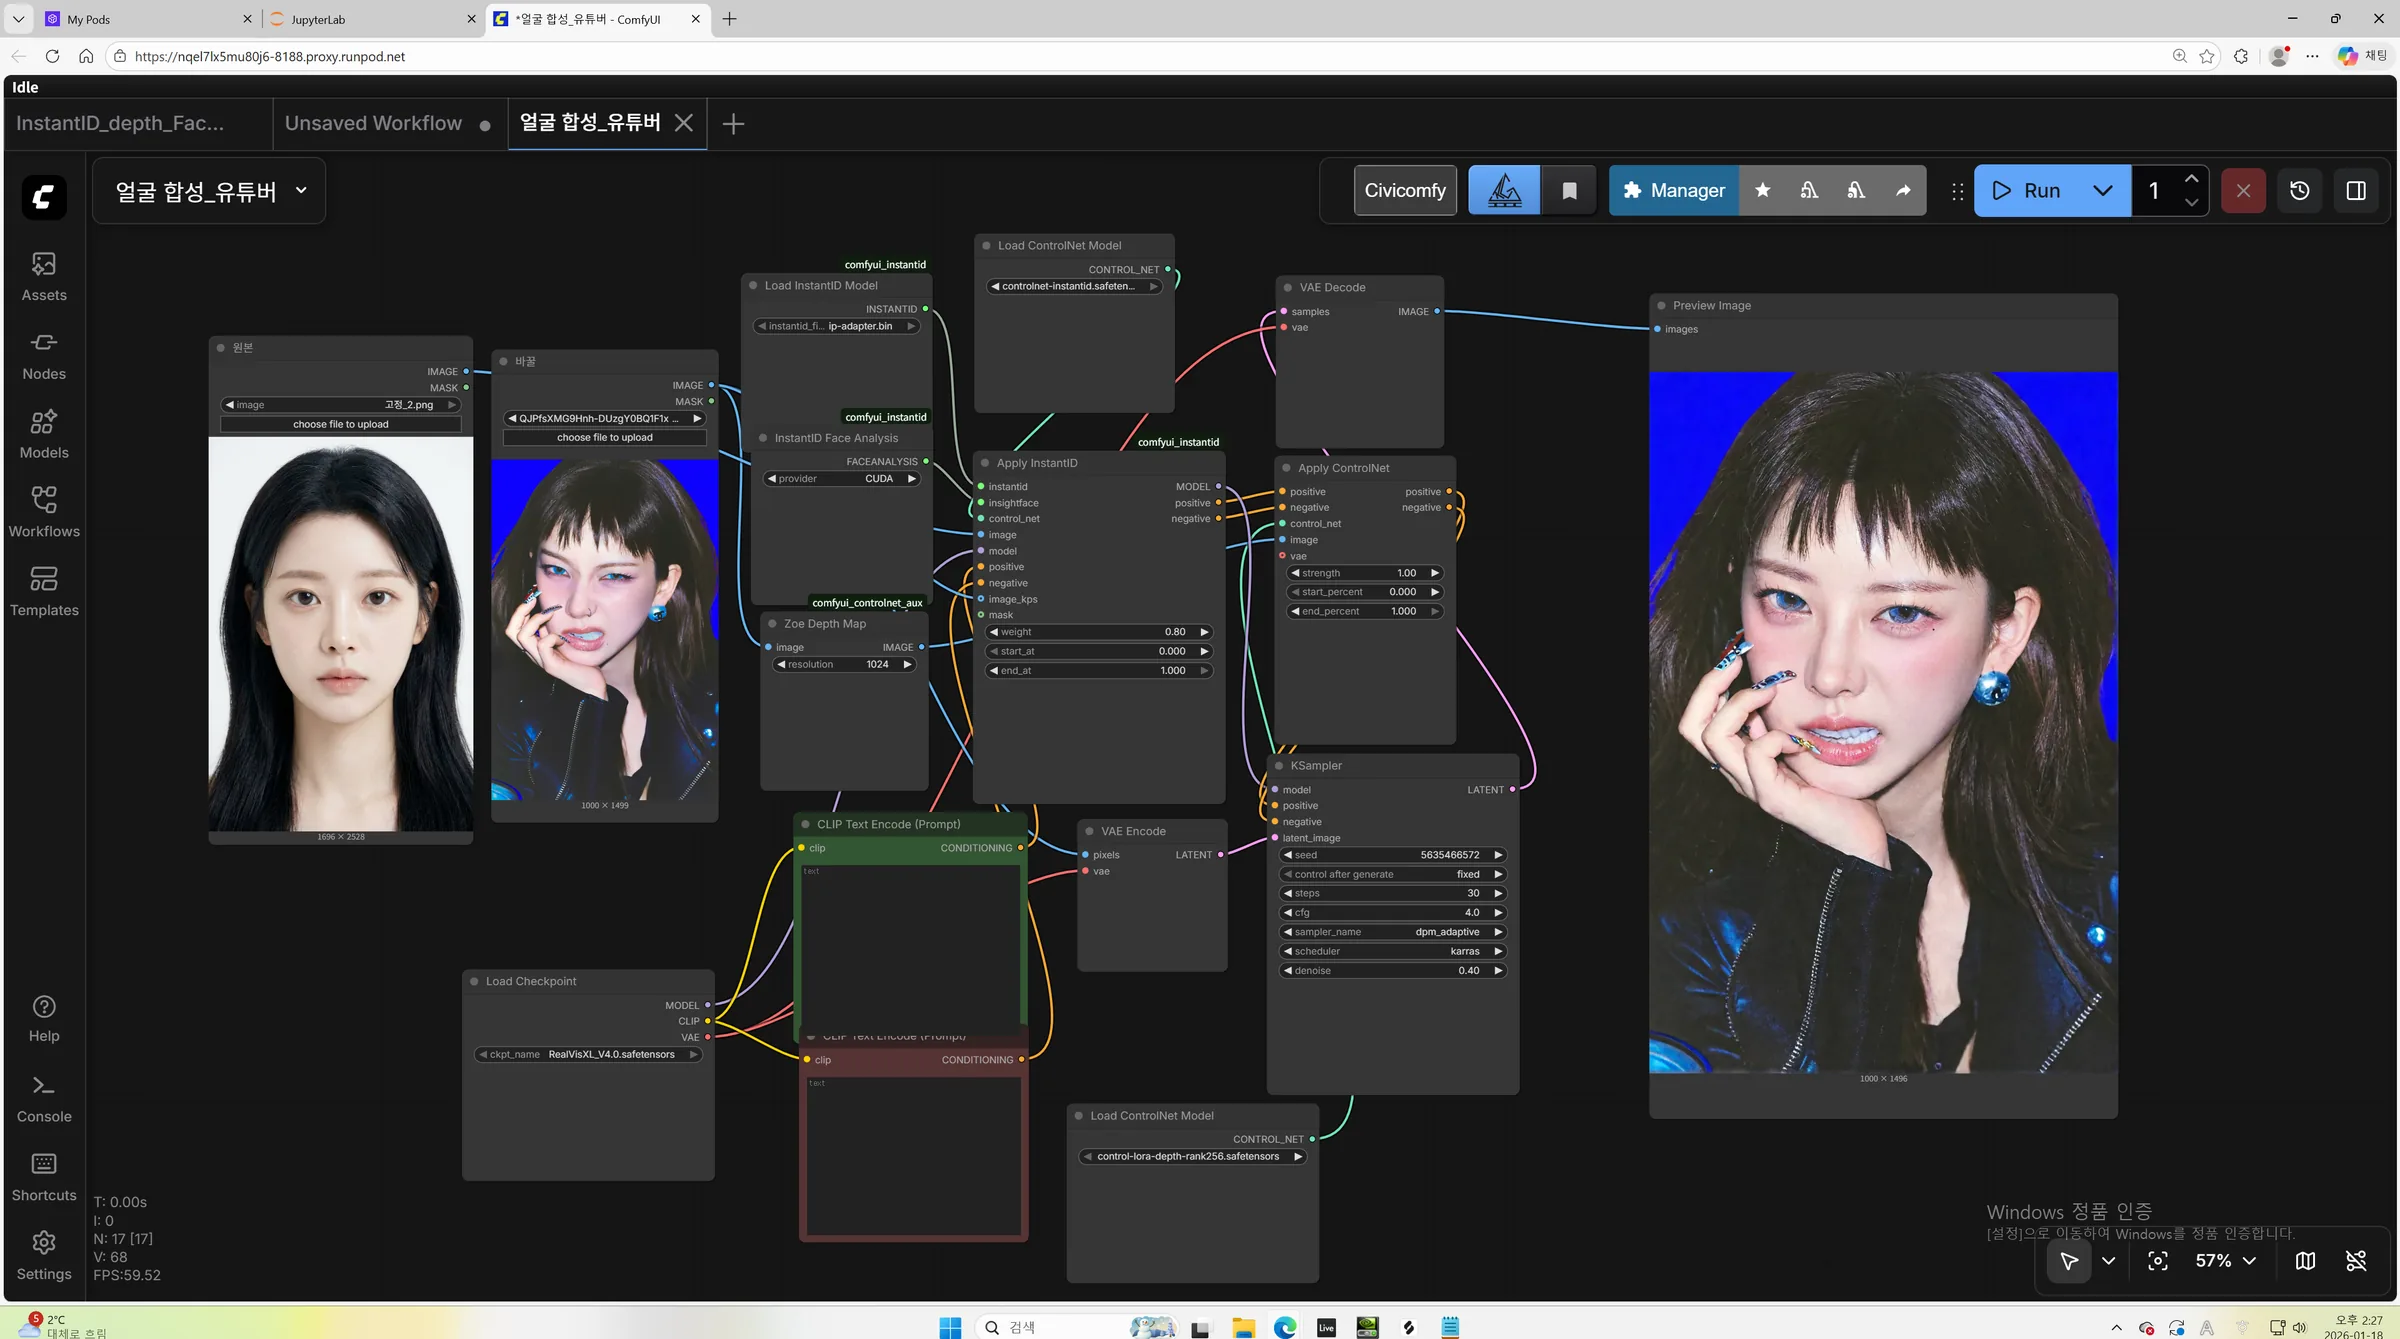Image resolution: width=2400 pixels, height=1339 pixels.
Task: Open the Assets sidebar panel
Action: [x=44, y=276]
